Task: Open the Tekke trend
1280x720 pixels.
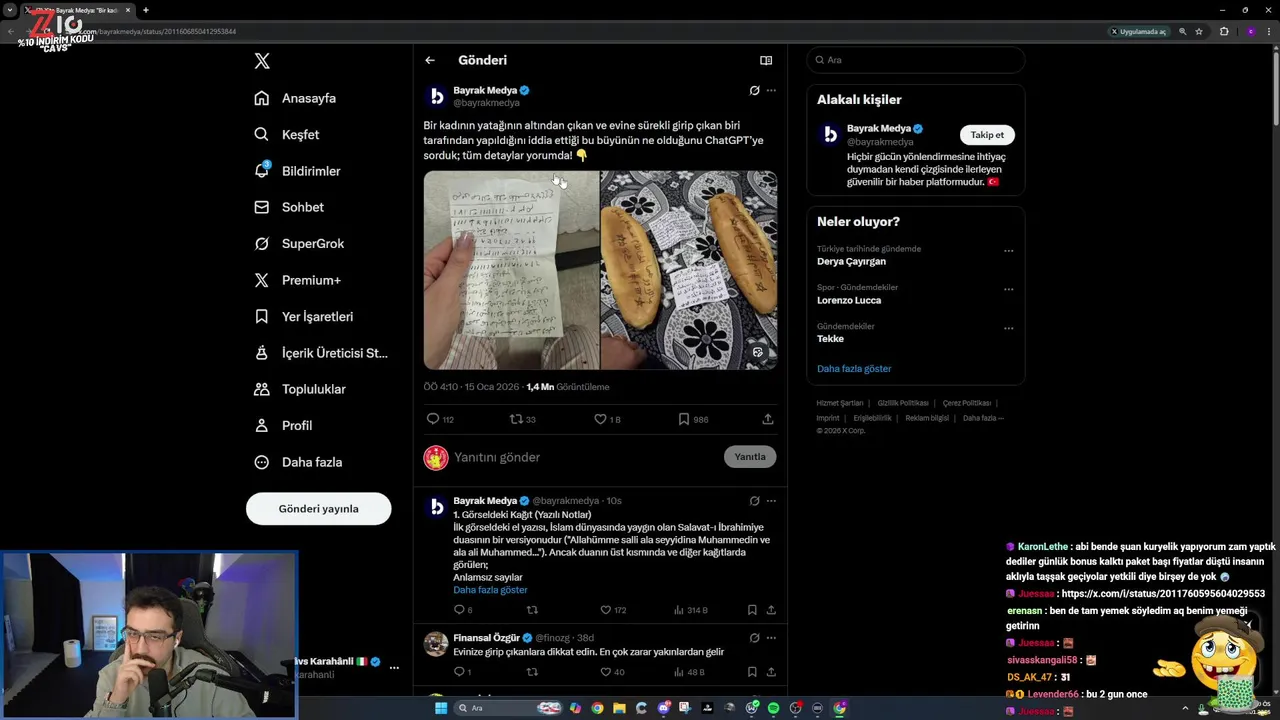Action: [x=830, y=339]
